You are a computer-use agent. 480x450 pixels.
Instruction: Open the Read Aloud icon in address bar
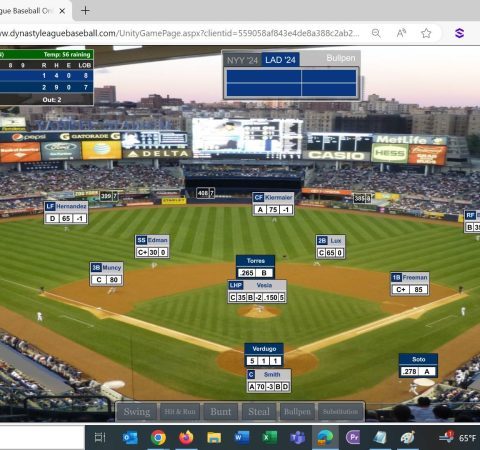tap(401, 33)
